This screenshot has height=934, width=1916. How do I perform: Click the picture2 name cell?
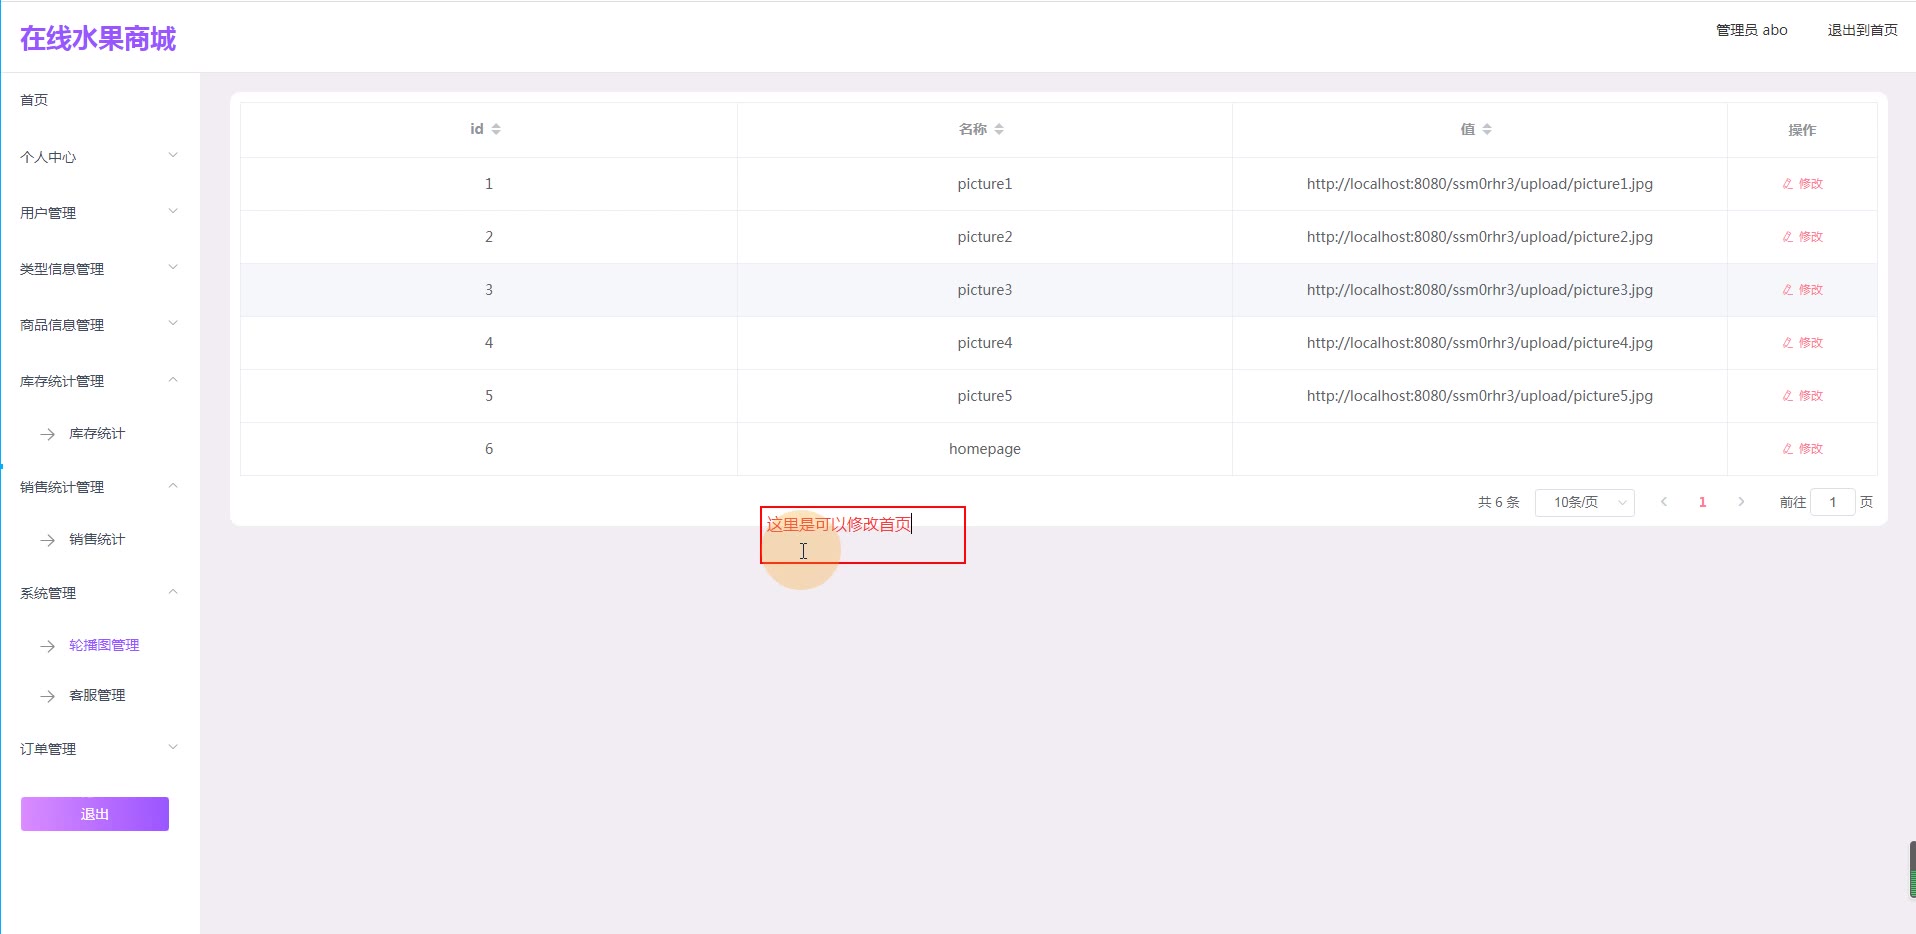coord(985,237)
